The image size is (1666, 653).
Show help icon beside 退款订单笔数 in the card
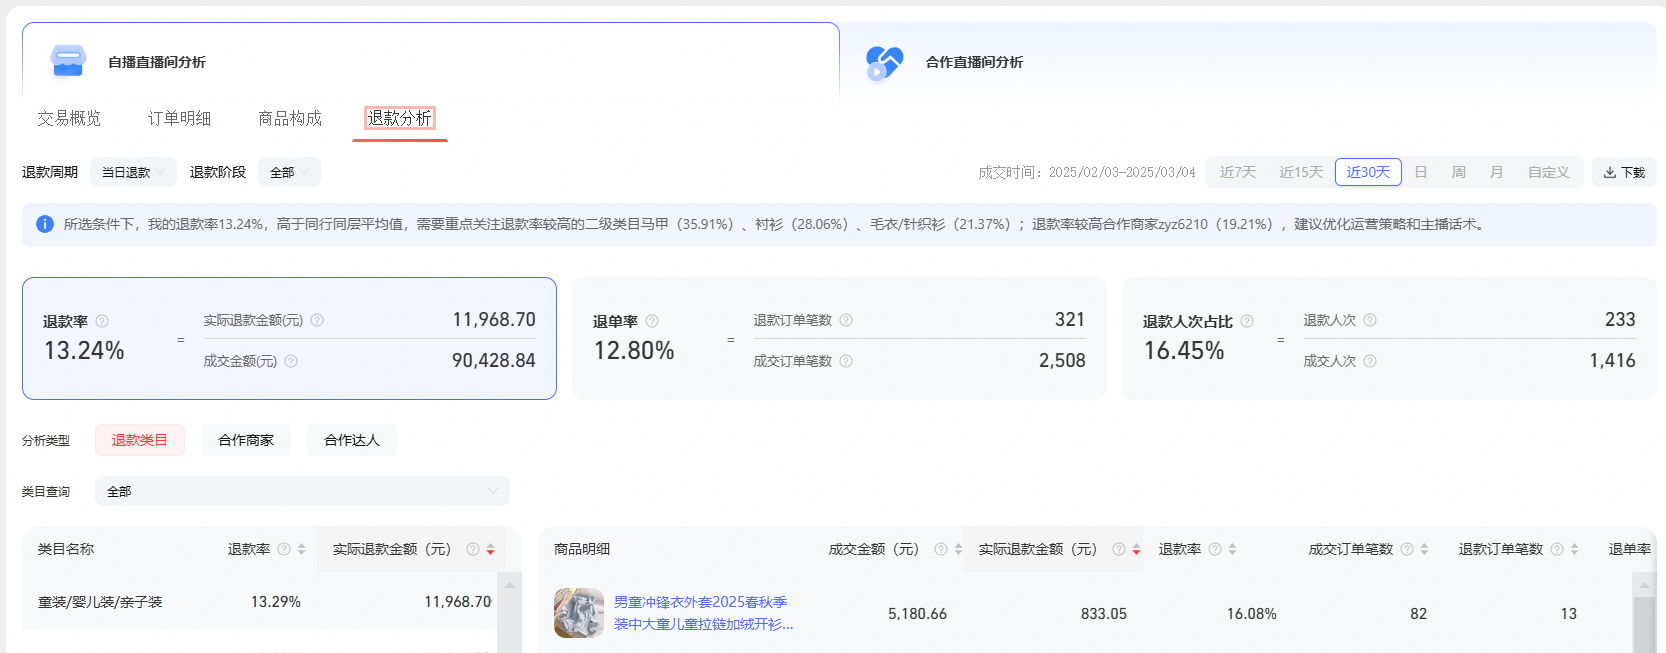tap(846, 320)
